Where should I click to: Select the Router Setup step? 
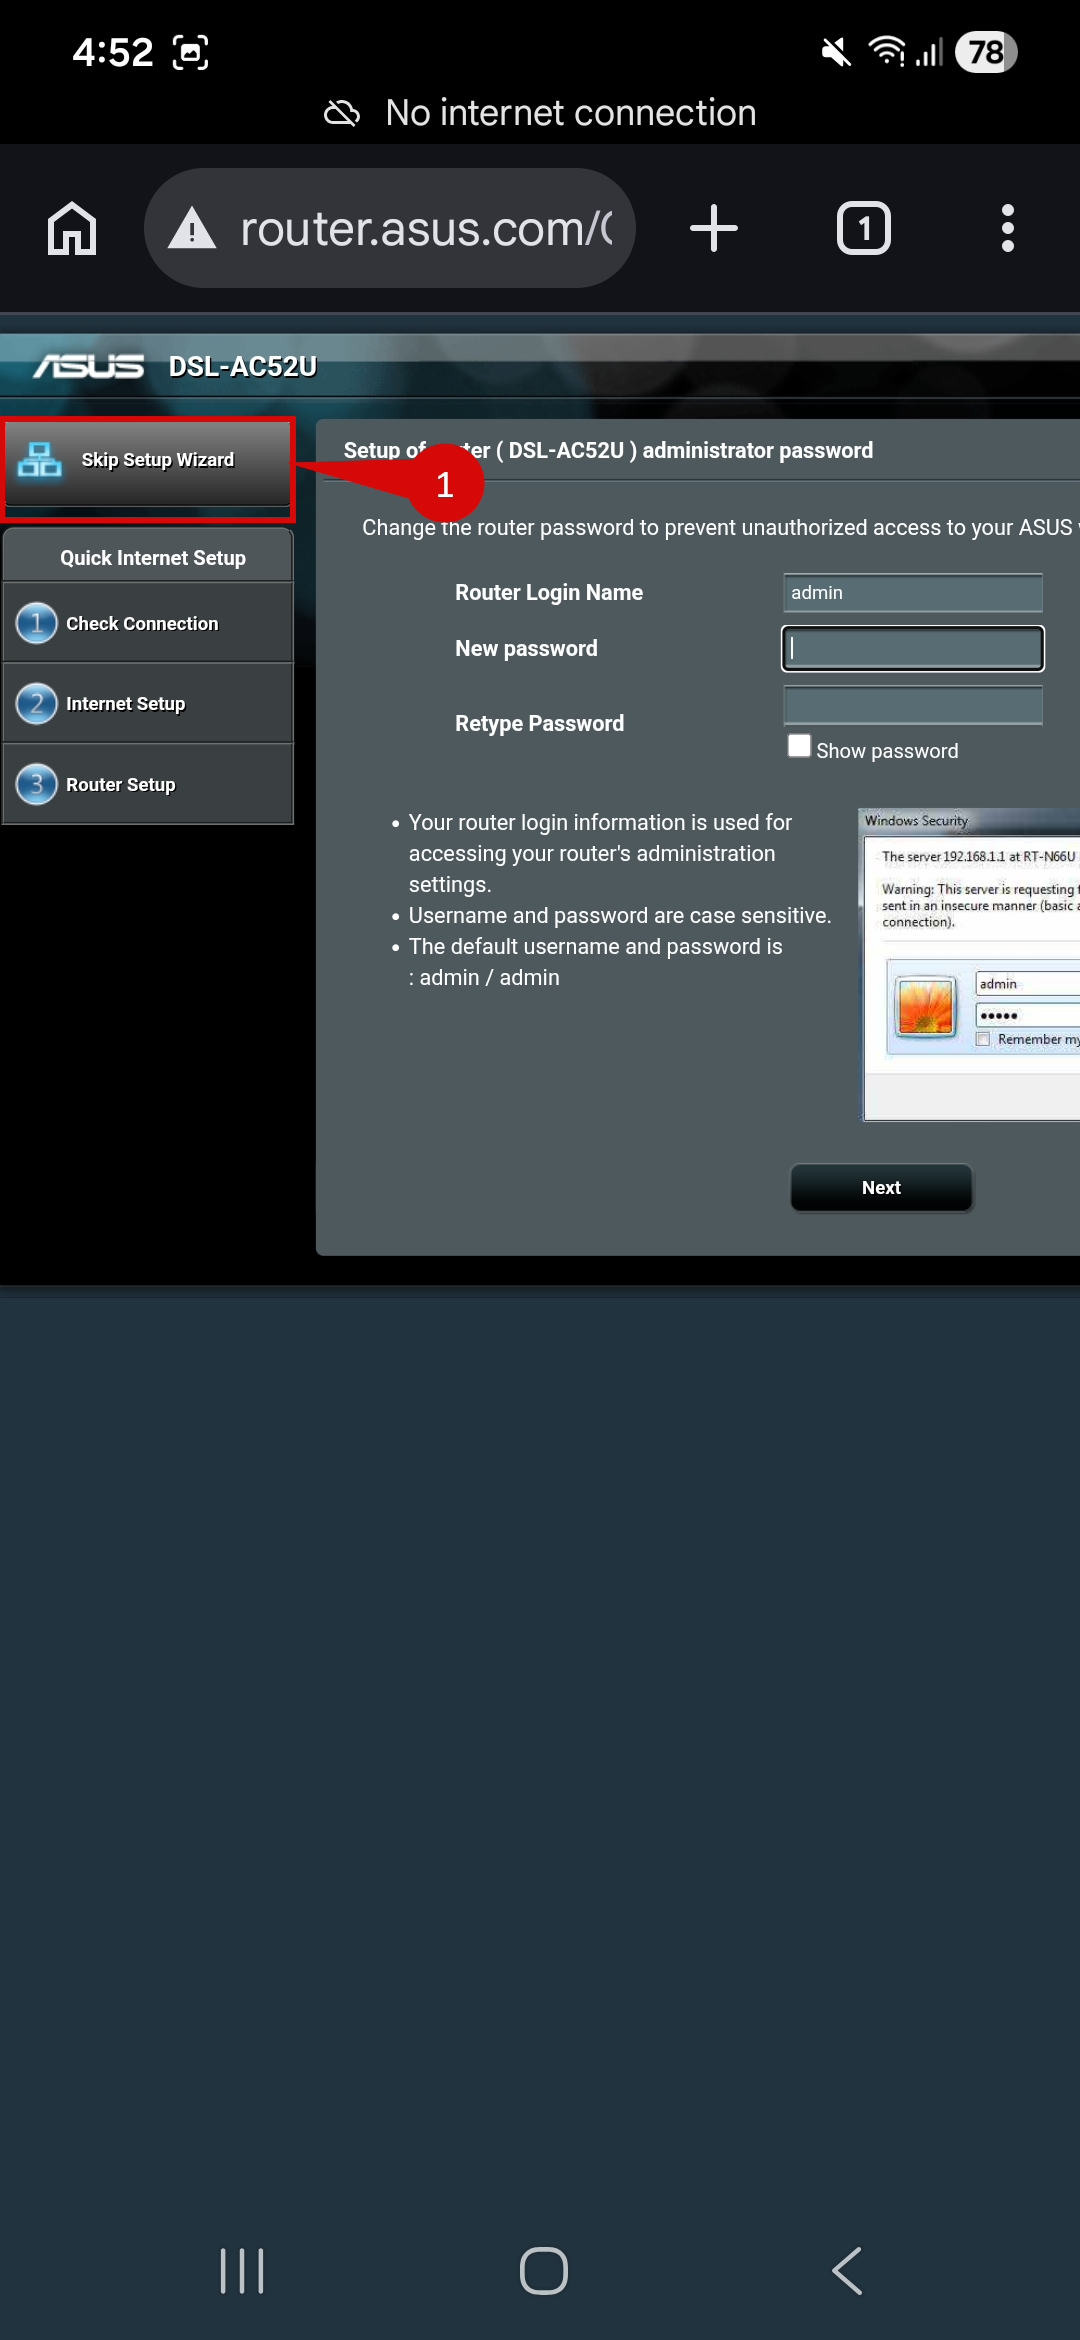click(121, 785)
